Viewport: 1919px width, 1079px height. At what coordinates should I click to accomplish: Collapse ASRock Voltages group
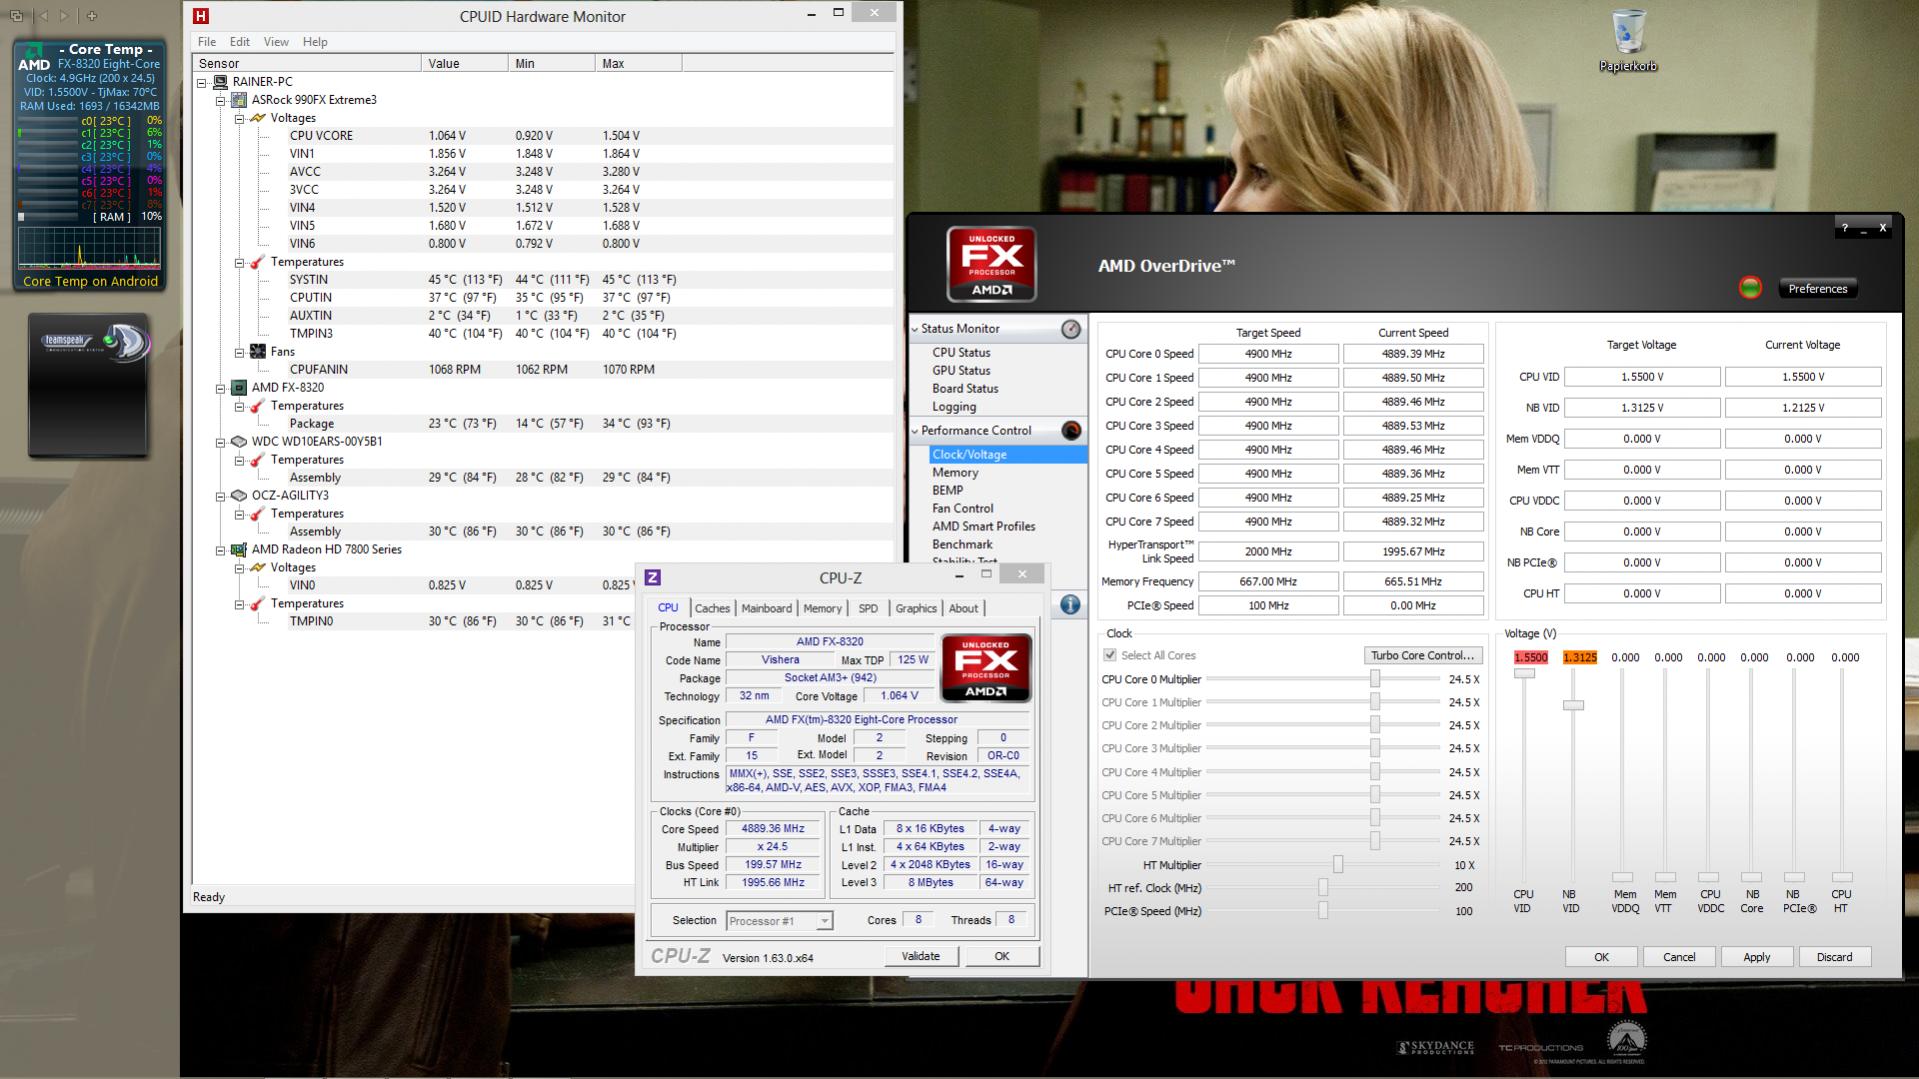(240, 118)
